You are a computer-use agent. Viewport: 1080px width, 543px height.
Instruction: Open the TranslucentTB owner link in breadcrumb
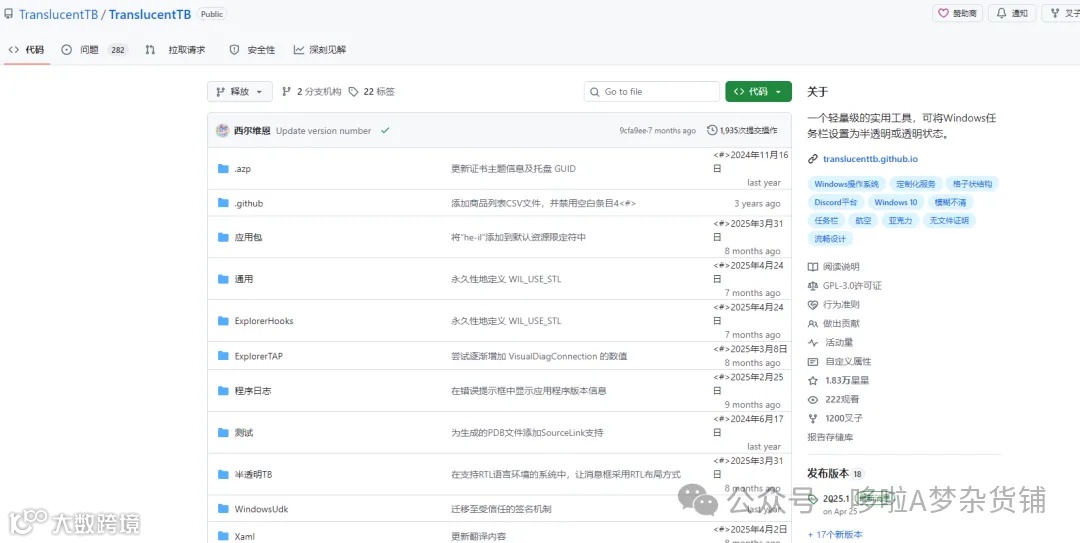pos(59,14)
